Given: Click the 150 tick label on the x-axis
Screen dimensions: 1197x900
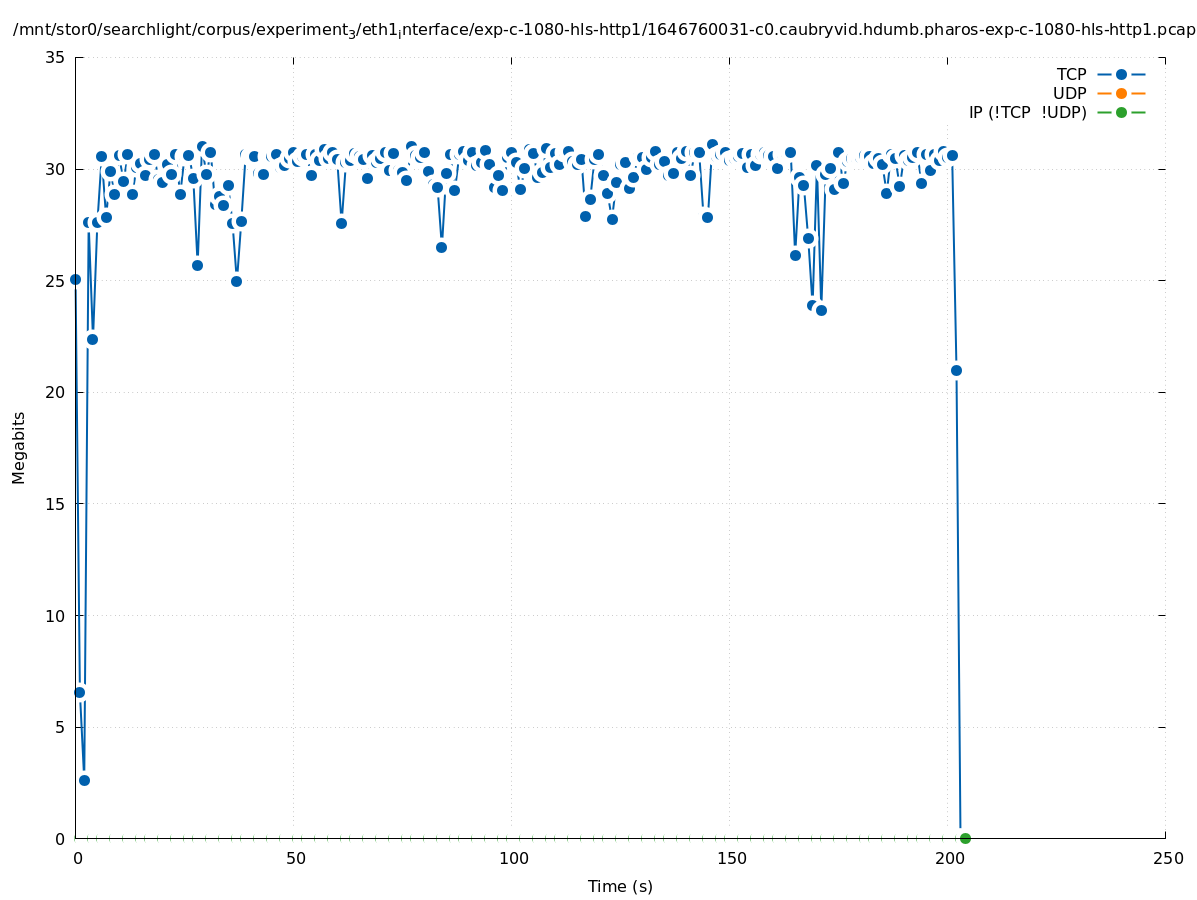Looking at the screenshot, I should [x=731, y=859].
